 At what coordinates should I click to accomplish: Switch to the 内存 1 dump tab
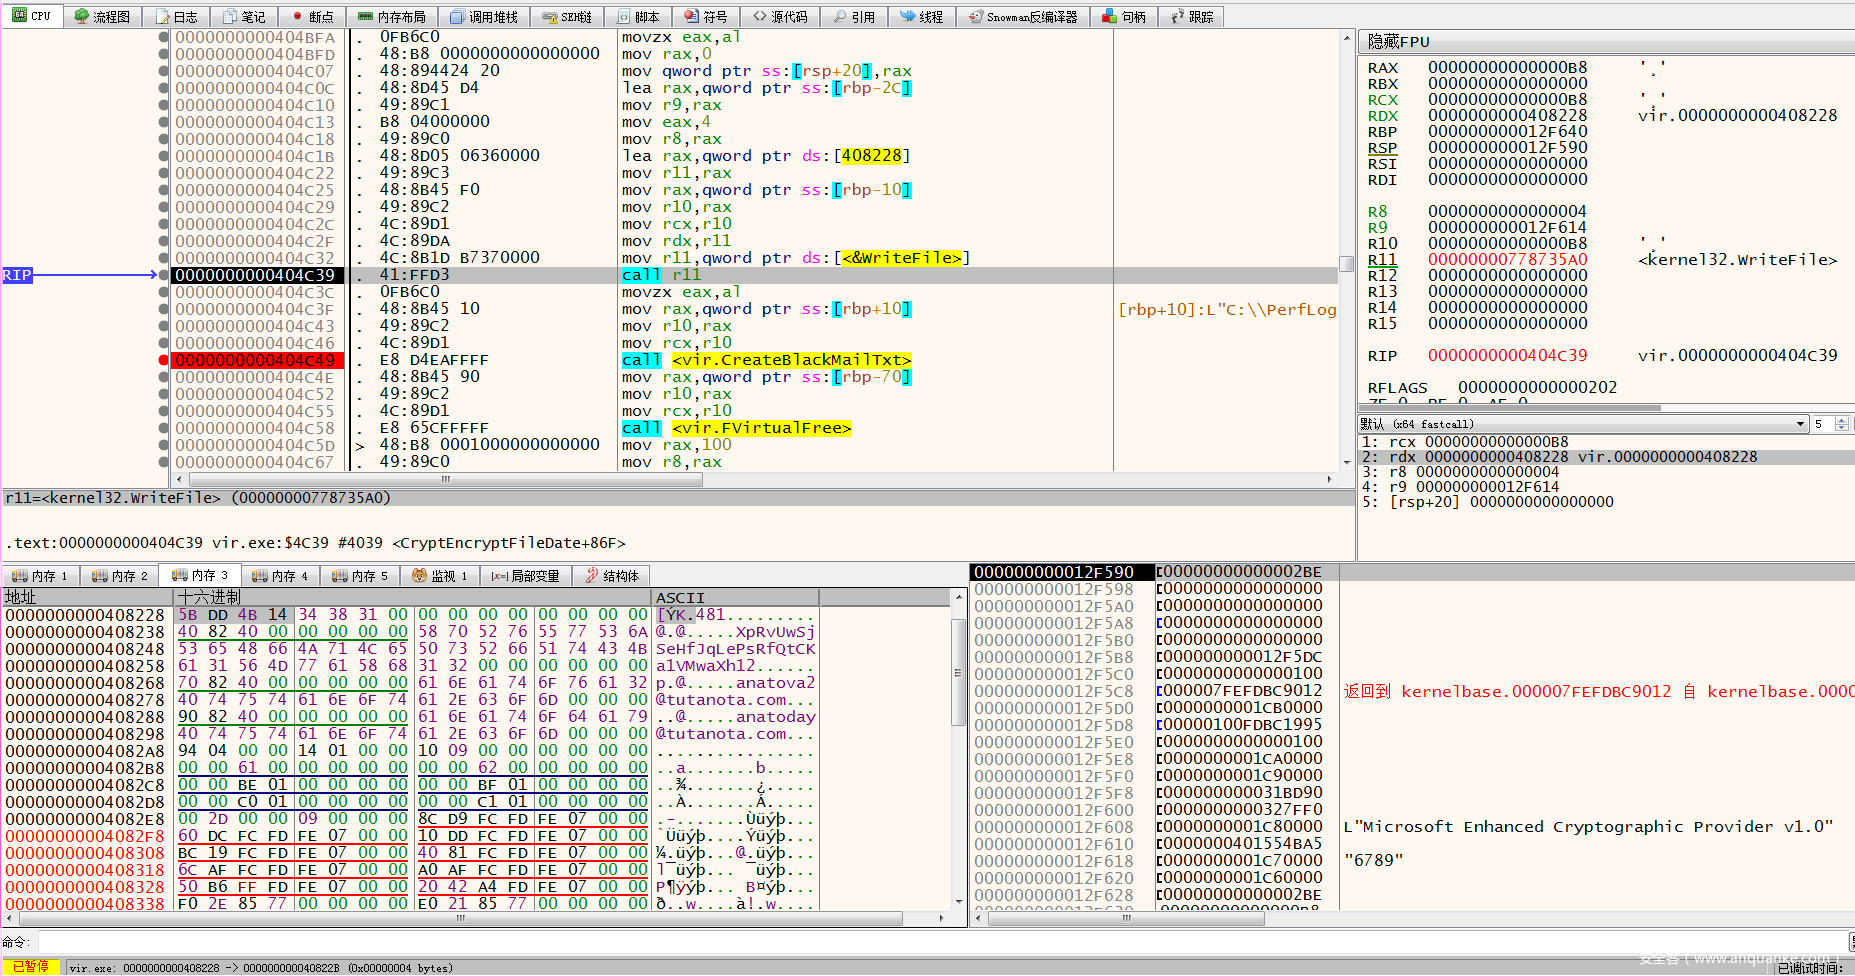point(39,576)
